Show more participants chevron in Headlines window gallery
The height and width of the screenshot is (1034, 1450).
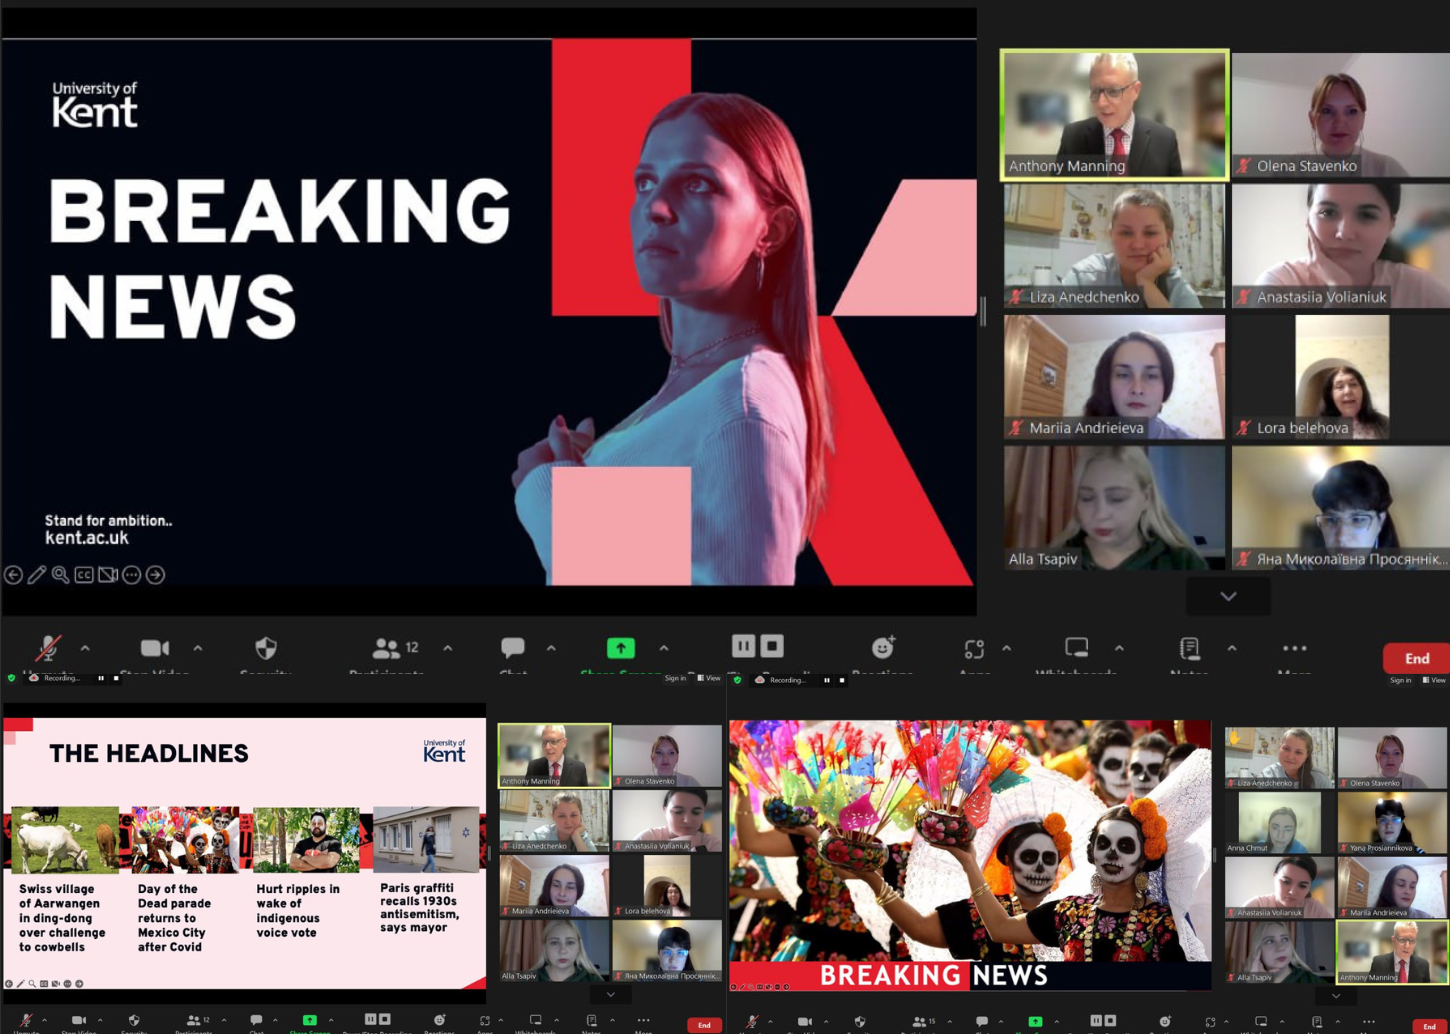(x=611, y=995)
